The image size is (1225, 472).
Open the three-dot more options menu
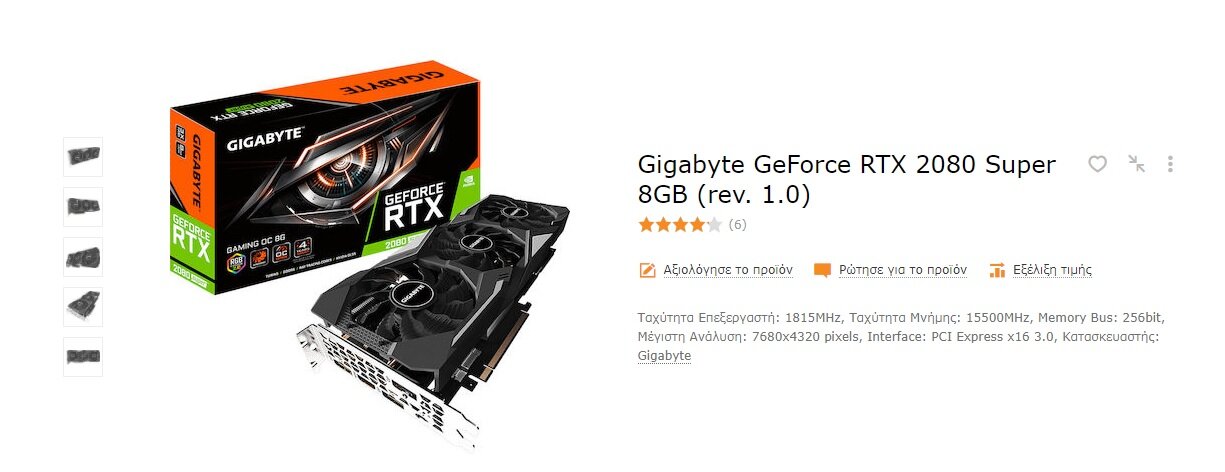coord(1170,164)
